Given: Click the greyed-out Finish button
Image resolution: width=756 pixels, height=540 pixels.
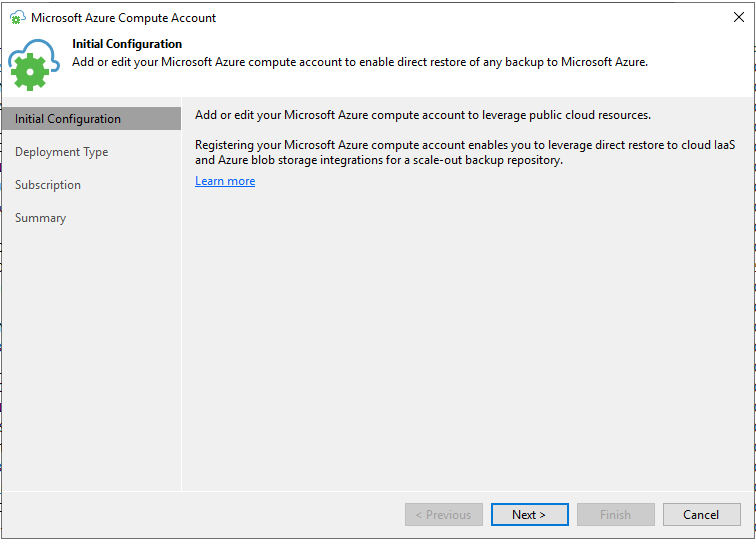Looking at the screenshot, I should tap(615, 515).
